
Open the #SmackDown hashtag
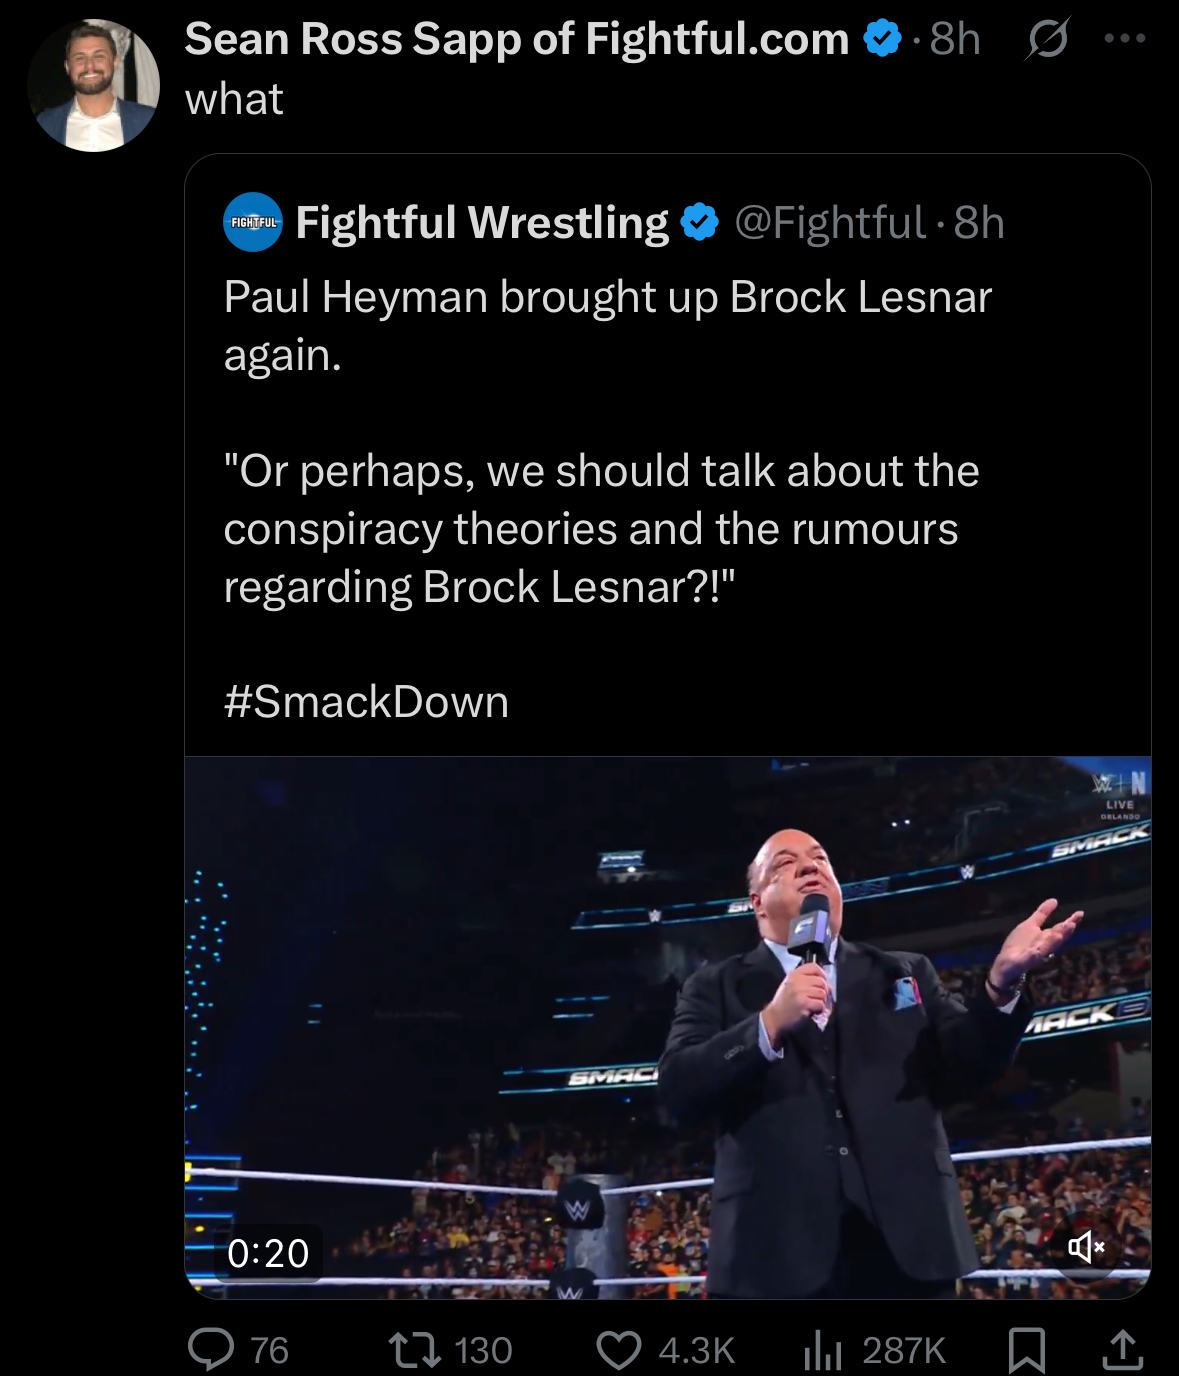tap(366, 702)
